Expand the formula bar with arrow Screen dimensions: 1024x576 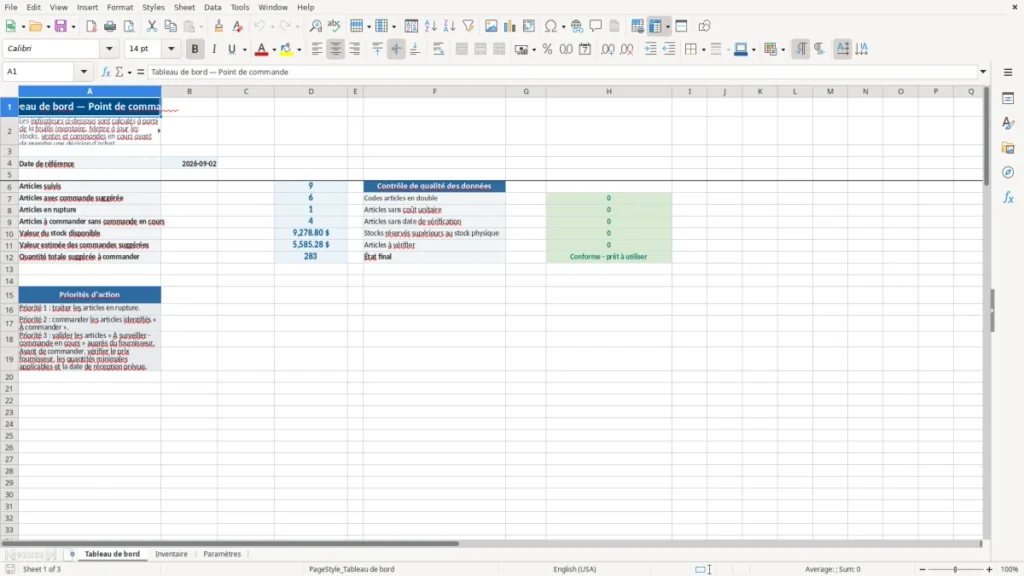coord(983,72)
